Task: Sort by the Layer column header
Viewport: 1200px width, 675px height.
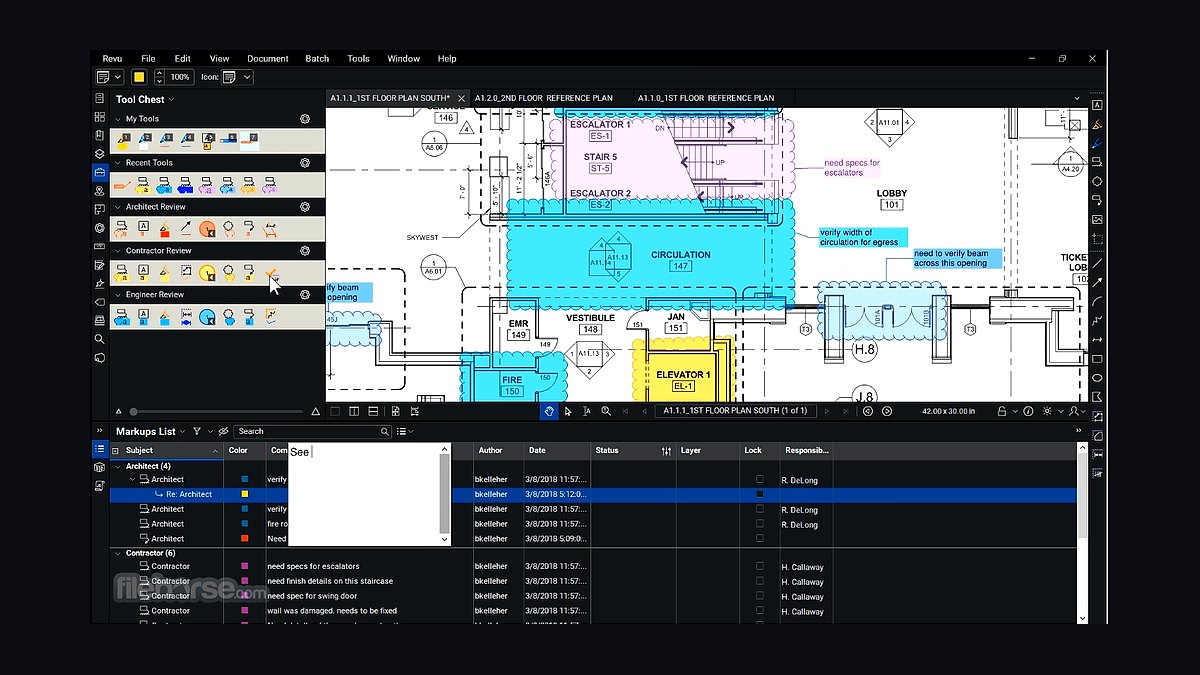Action: (691, 451)
